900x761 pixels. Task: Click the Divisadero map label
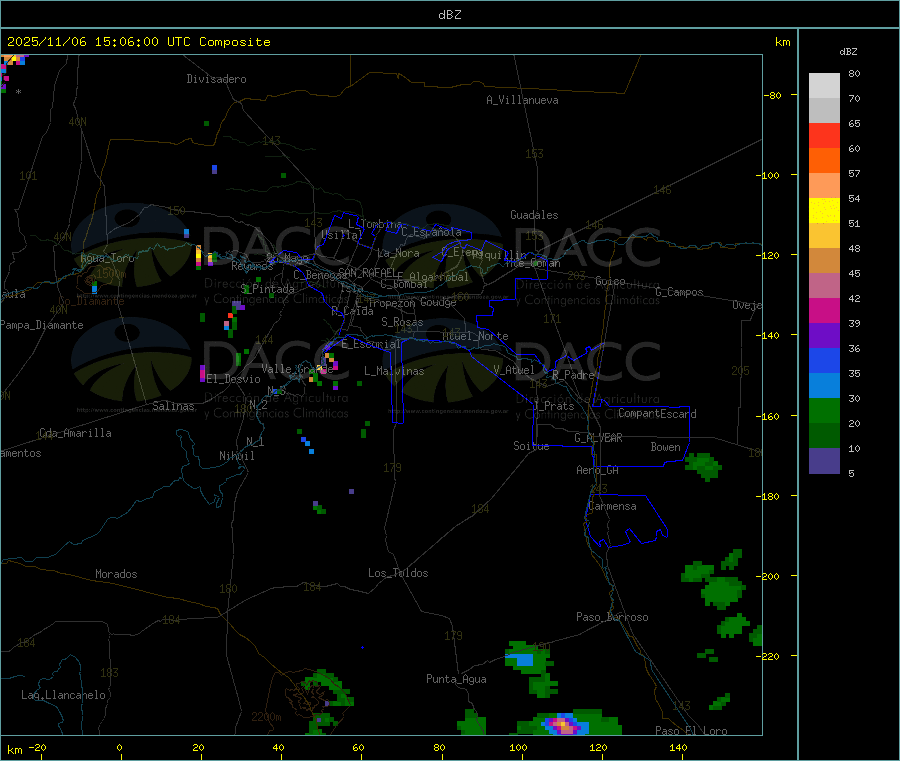click(216, 79)
